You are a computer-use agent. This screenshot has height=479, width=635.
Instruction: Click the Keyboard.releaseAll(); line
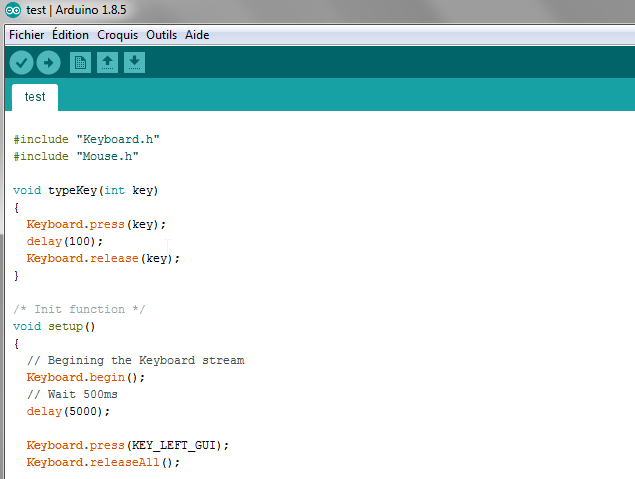pyautogui.click(x=103, y=463)
